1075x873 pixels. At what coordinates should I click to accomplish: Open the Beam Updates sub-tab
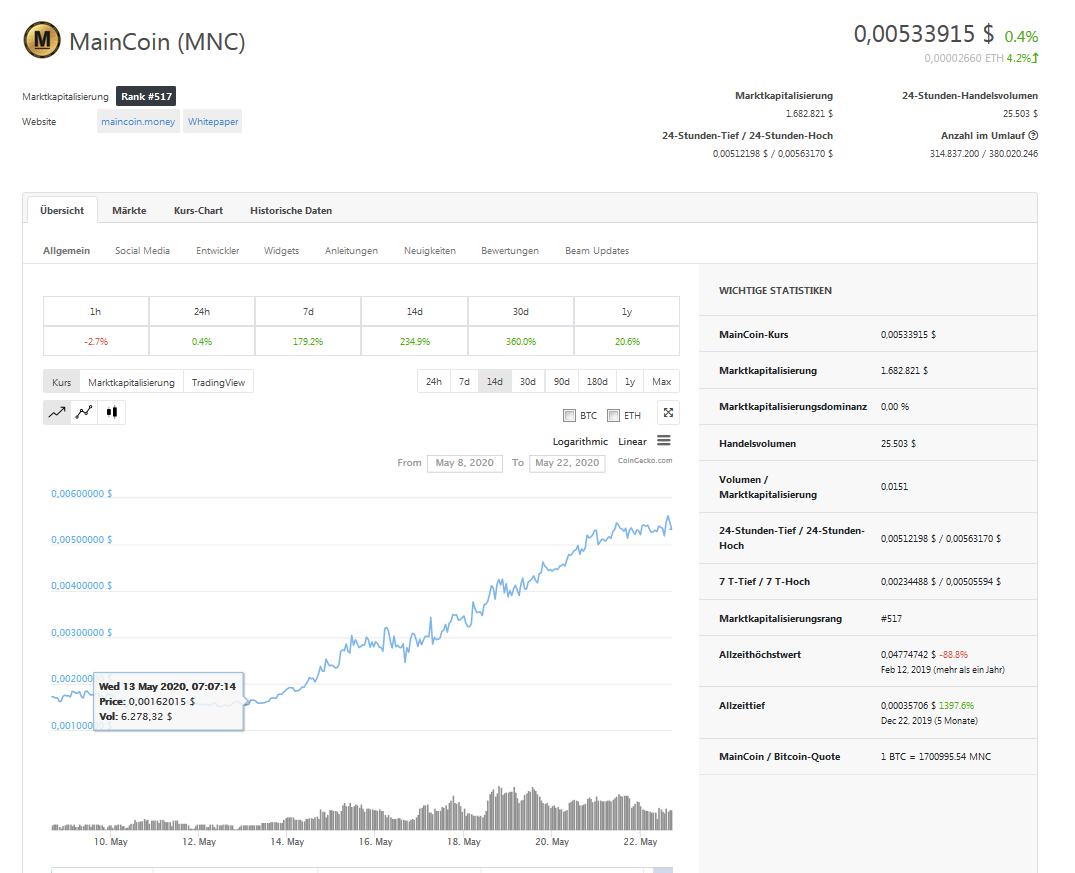[x=597, y=251]
